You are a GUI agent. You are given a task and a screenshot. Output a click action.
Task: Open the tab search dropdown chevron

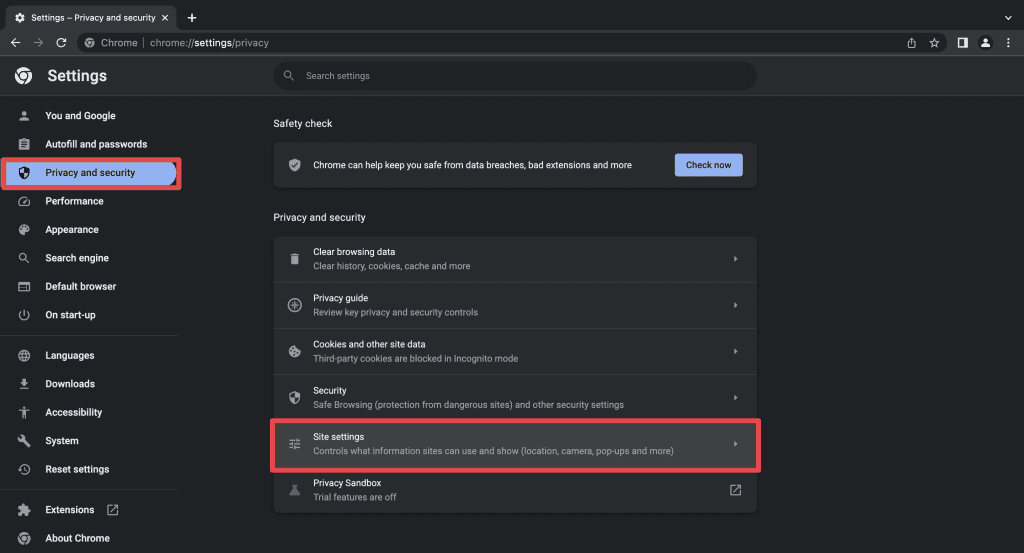tap(1008, 18)
